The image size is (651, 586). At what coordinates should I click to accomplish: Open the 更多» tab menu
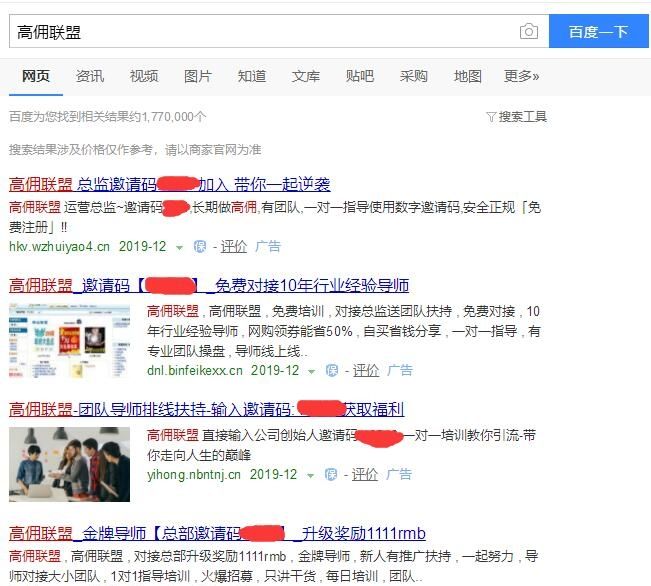(521, 76)
